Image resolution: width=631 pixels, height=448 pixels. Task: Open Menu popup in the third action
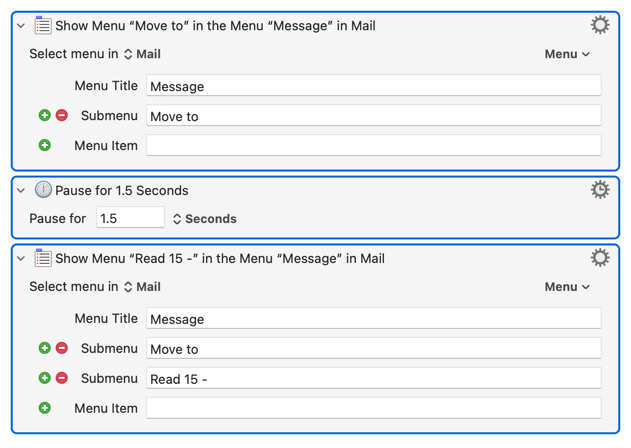coord(567,287)
